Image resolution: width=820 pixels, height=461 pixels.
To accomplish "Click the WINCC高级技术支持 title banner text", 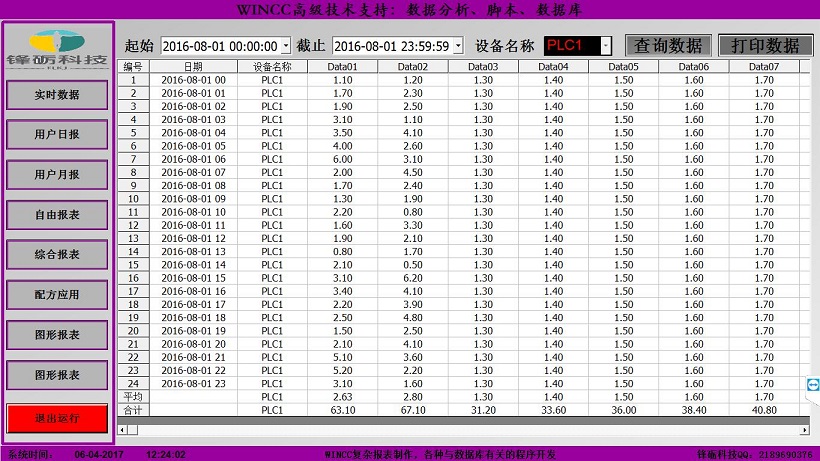I will 409,9.
